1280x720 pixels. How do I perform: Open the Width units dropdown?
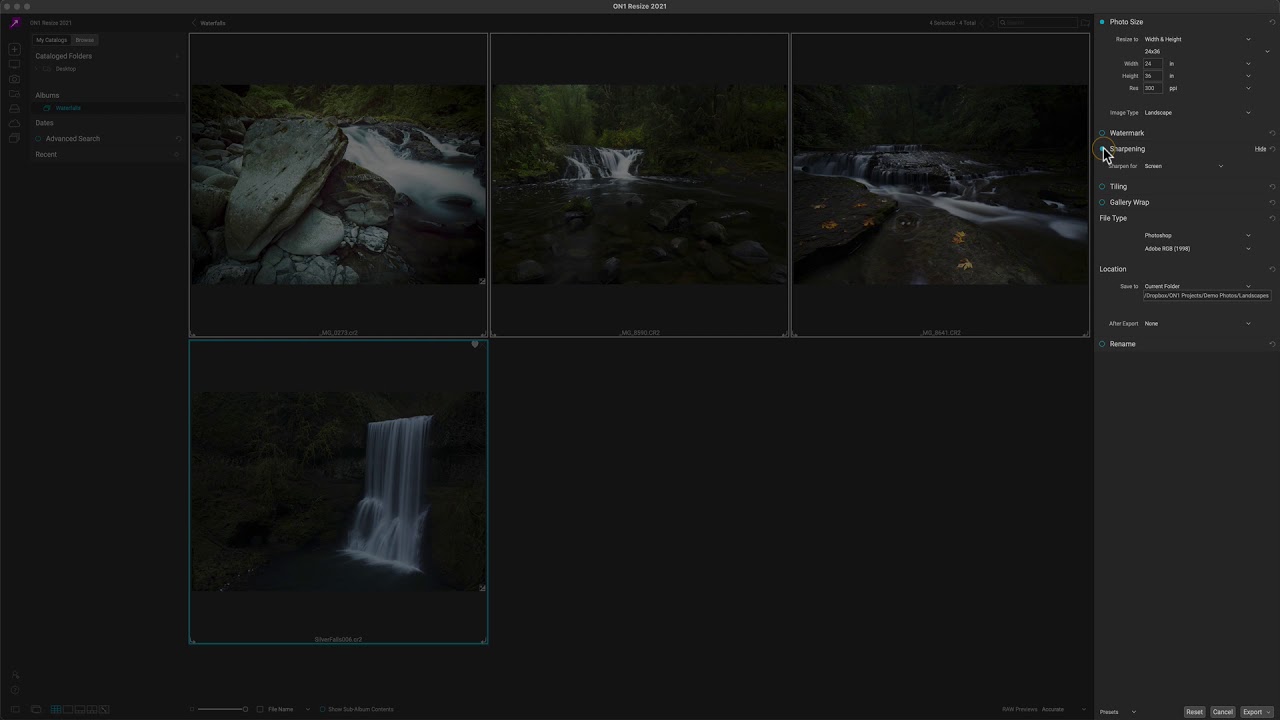click(x=1210, y=64)
